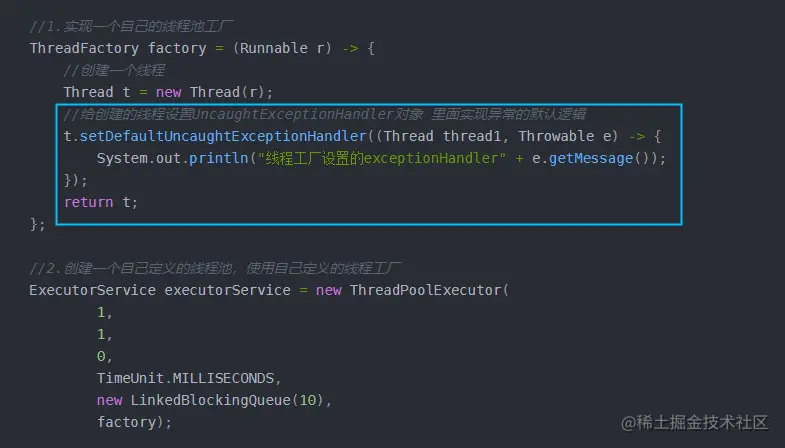Image resolution: width=785 pixels, height=448 pixels.
Task: Click 'setDefaultUncaughtExceptionHandler' method name
Action: click(x=223, y=136)
